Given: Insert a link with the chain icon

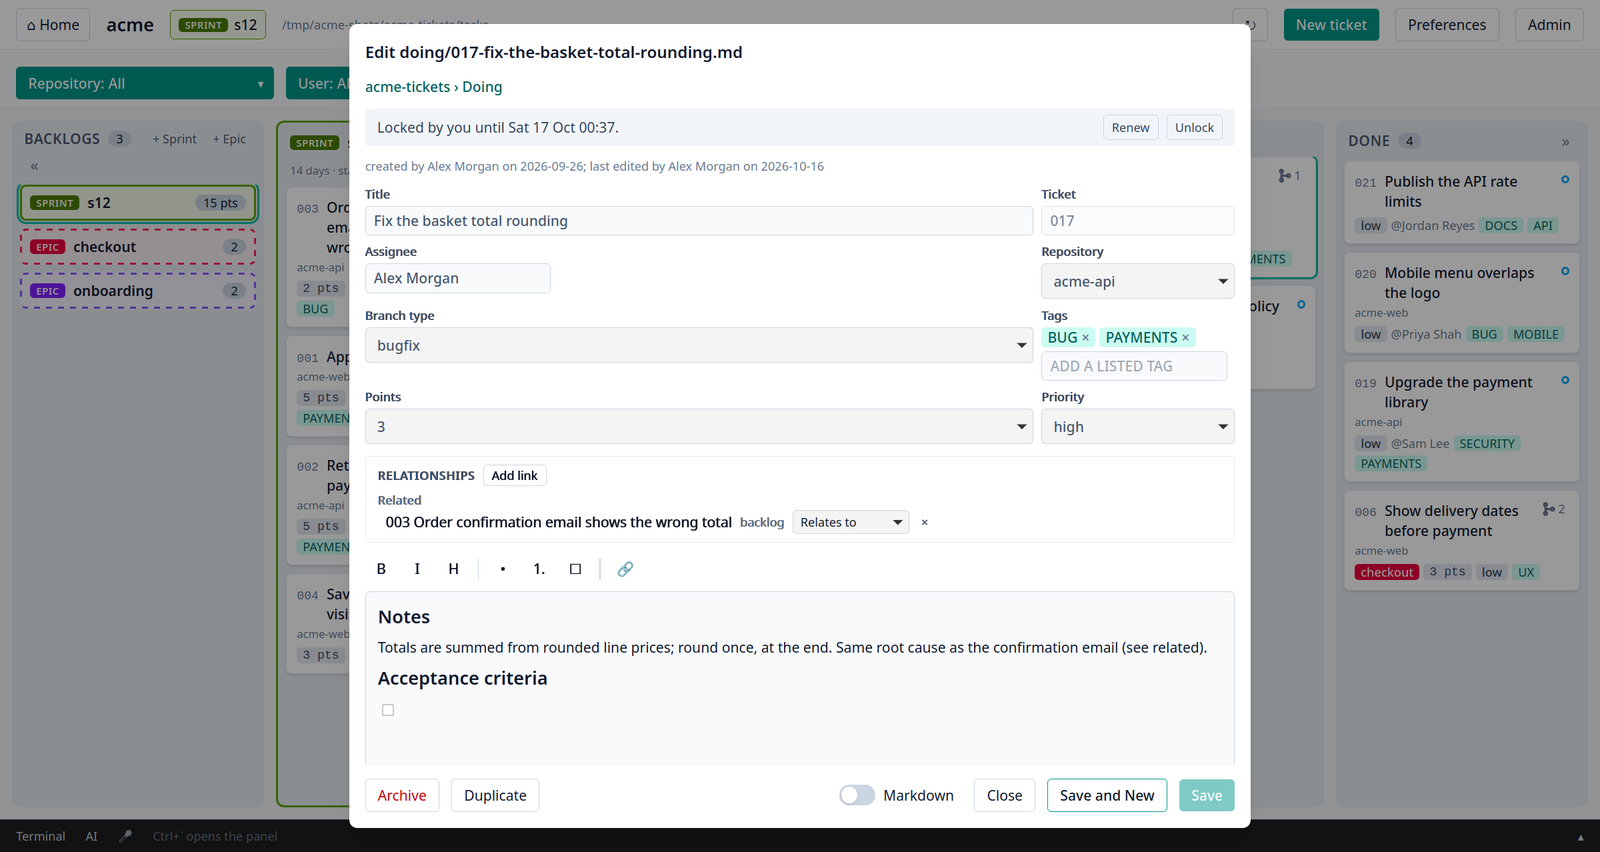Looking at the screenshot, I should click(625, 569).
